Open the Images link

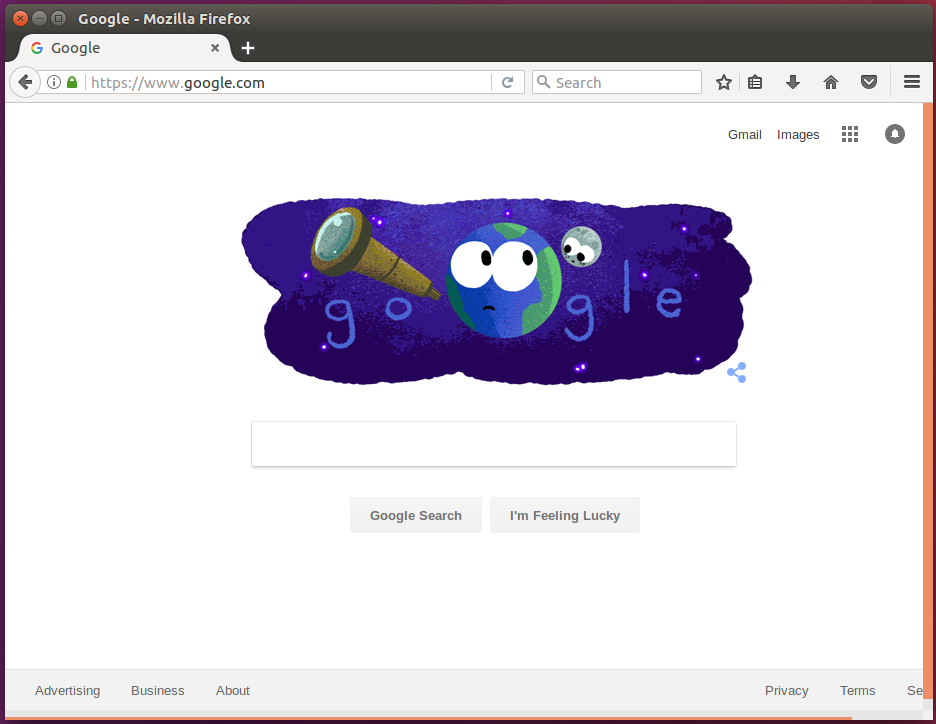pyautogui.click(x=798, y=135)
